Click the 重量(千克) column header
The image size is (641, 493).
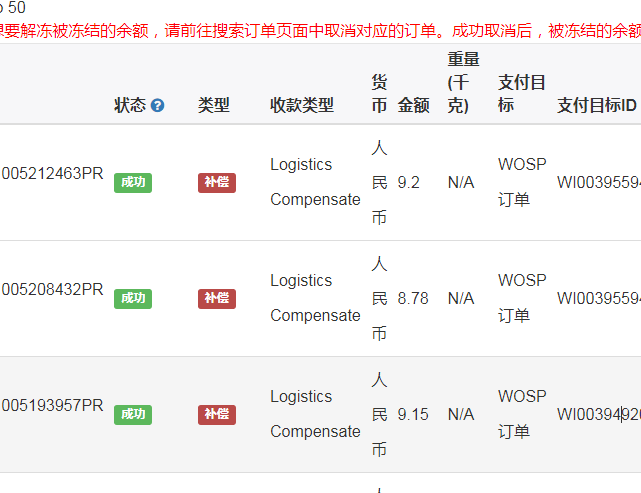coord(464,82)
